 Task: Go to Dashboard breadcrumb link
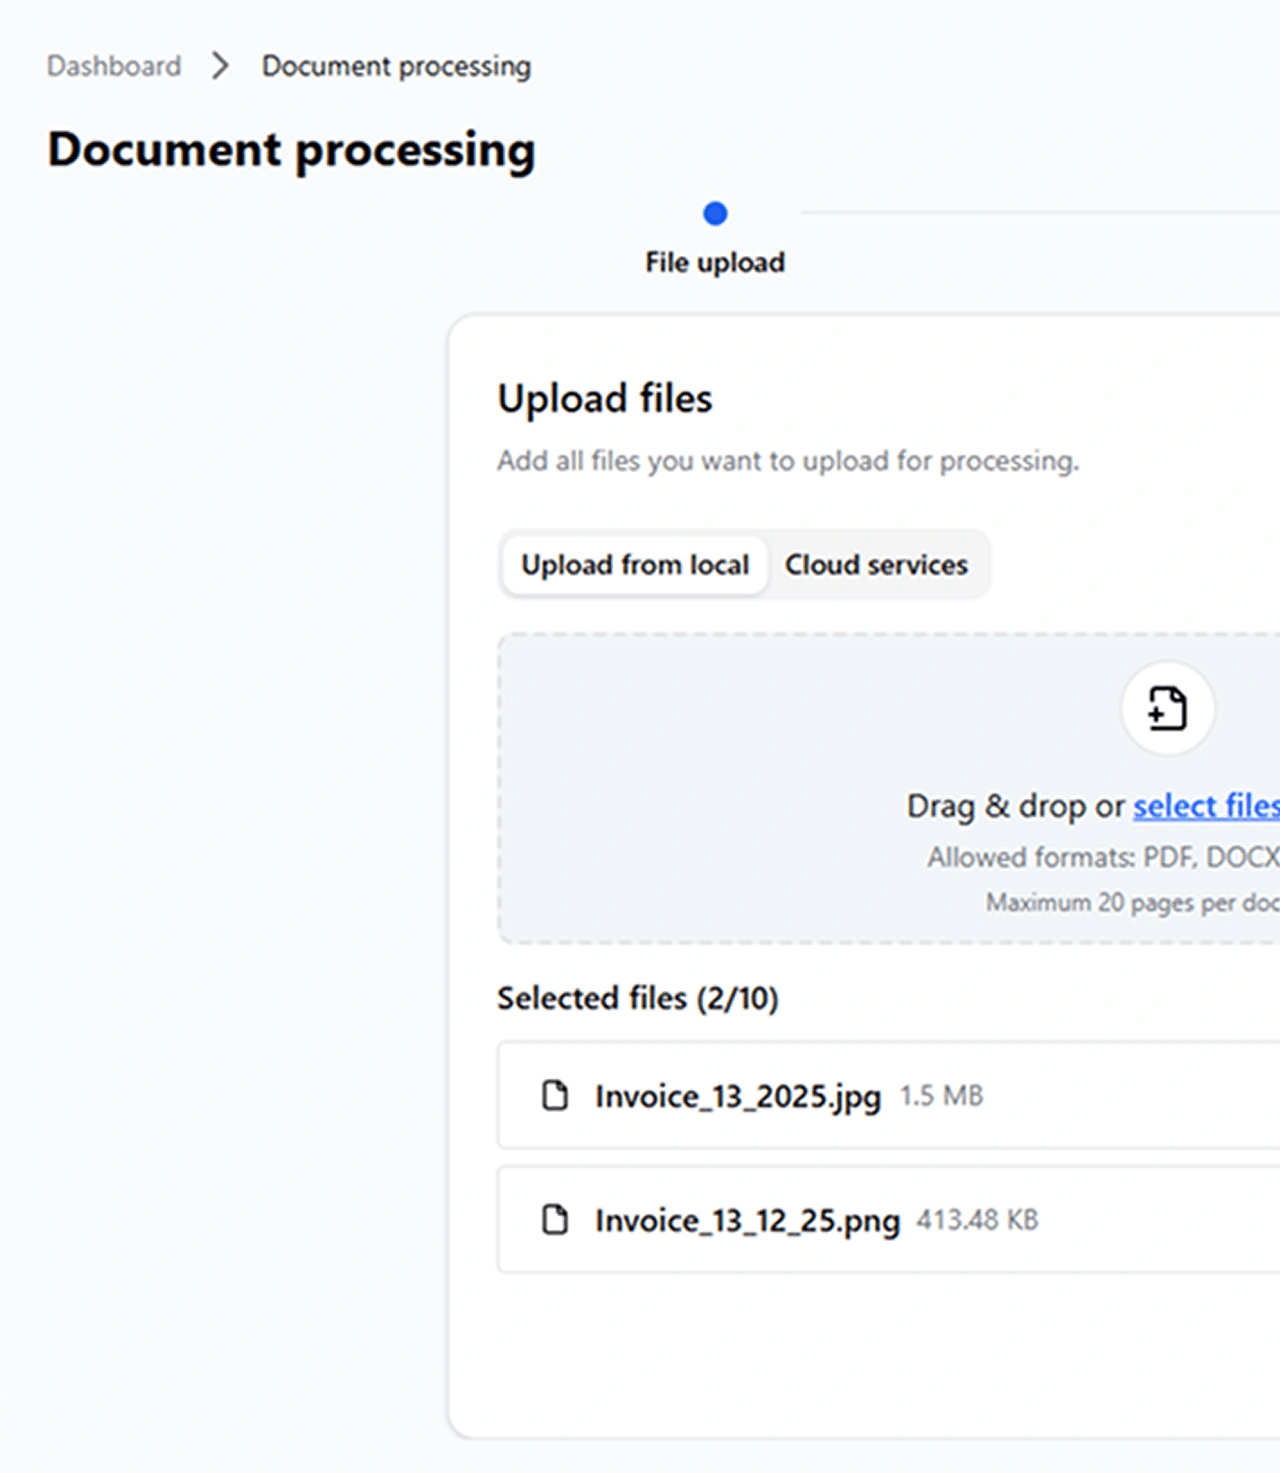[x=114, y=66]
